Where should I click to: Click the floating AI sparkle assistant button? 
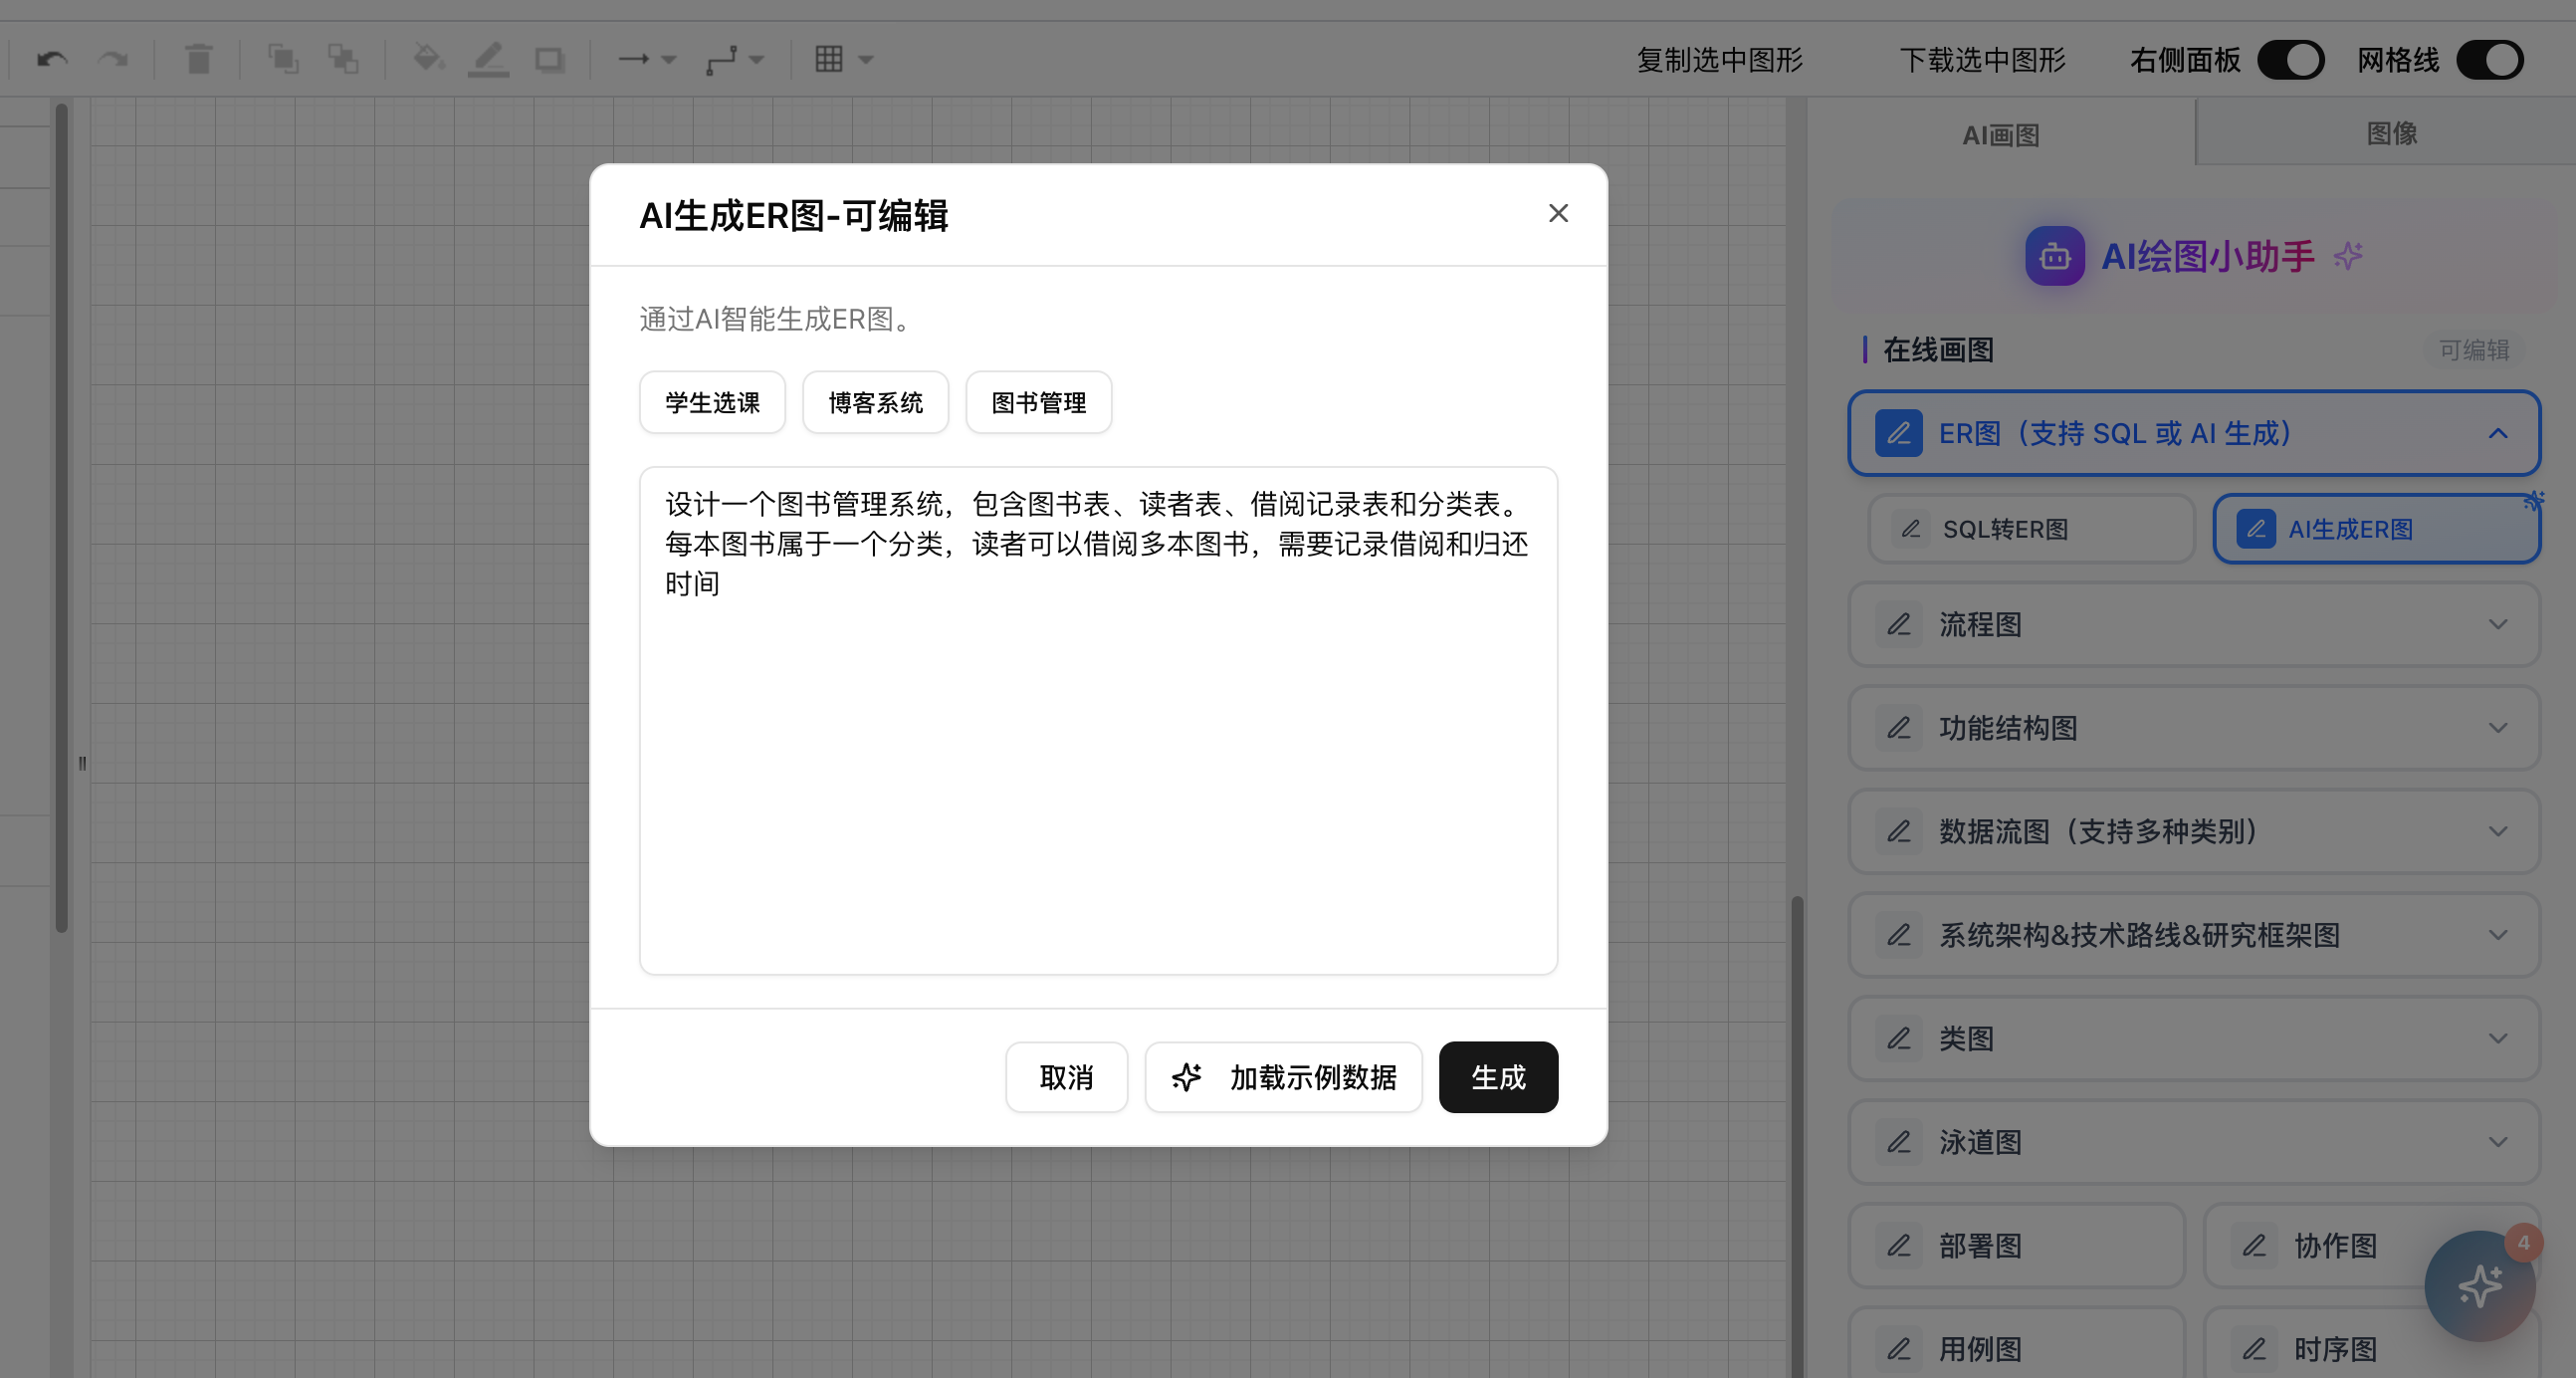click(2479, 1286)
